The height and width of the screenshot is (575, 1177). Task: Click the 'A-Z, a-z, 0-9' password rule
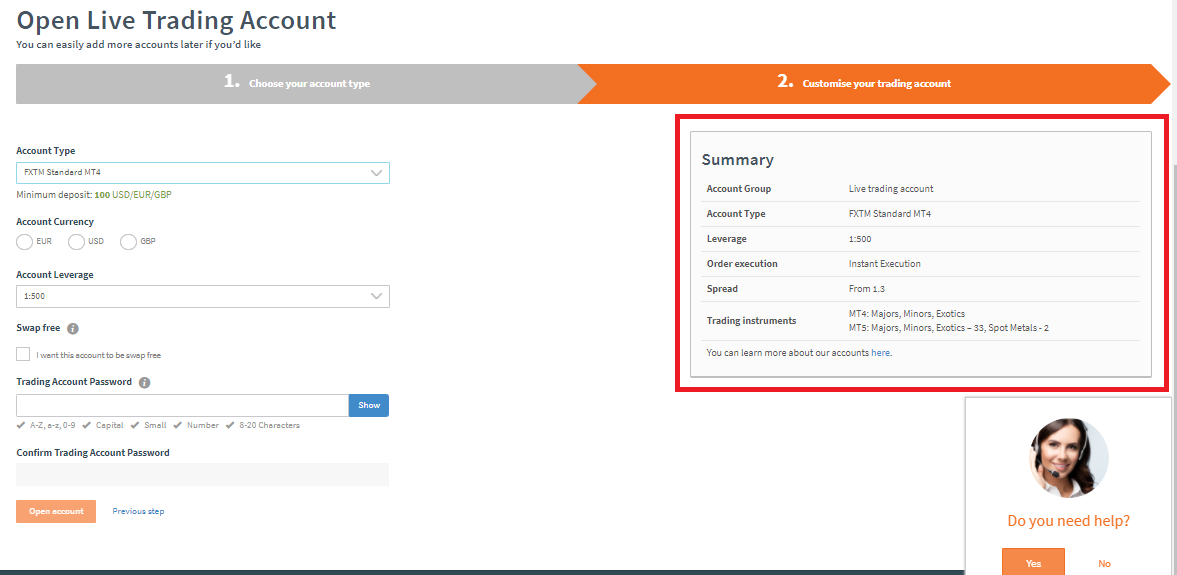click(53, 425)
